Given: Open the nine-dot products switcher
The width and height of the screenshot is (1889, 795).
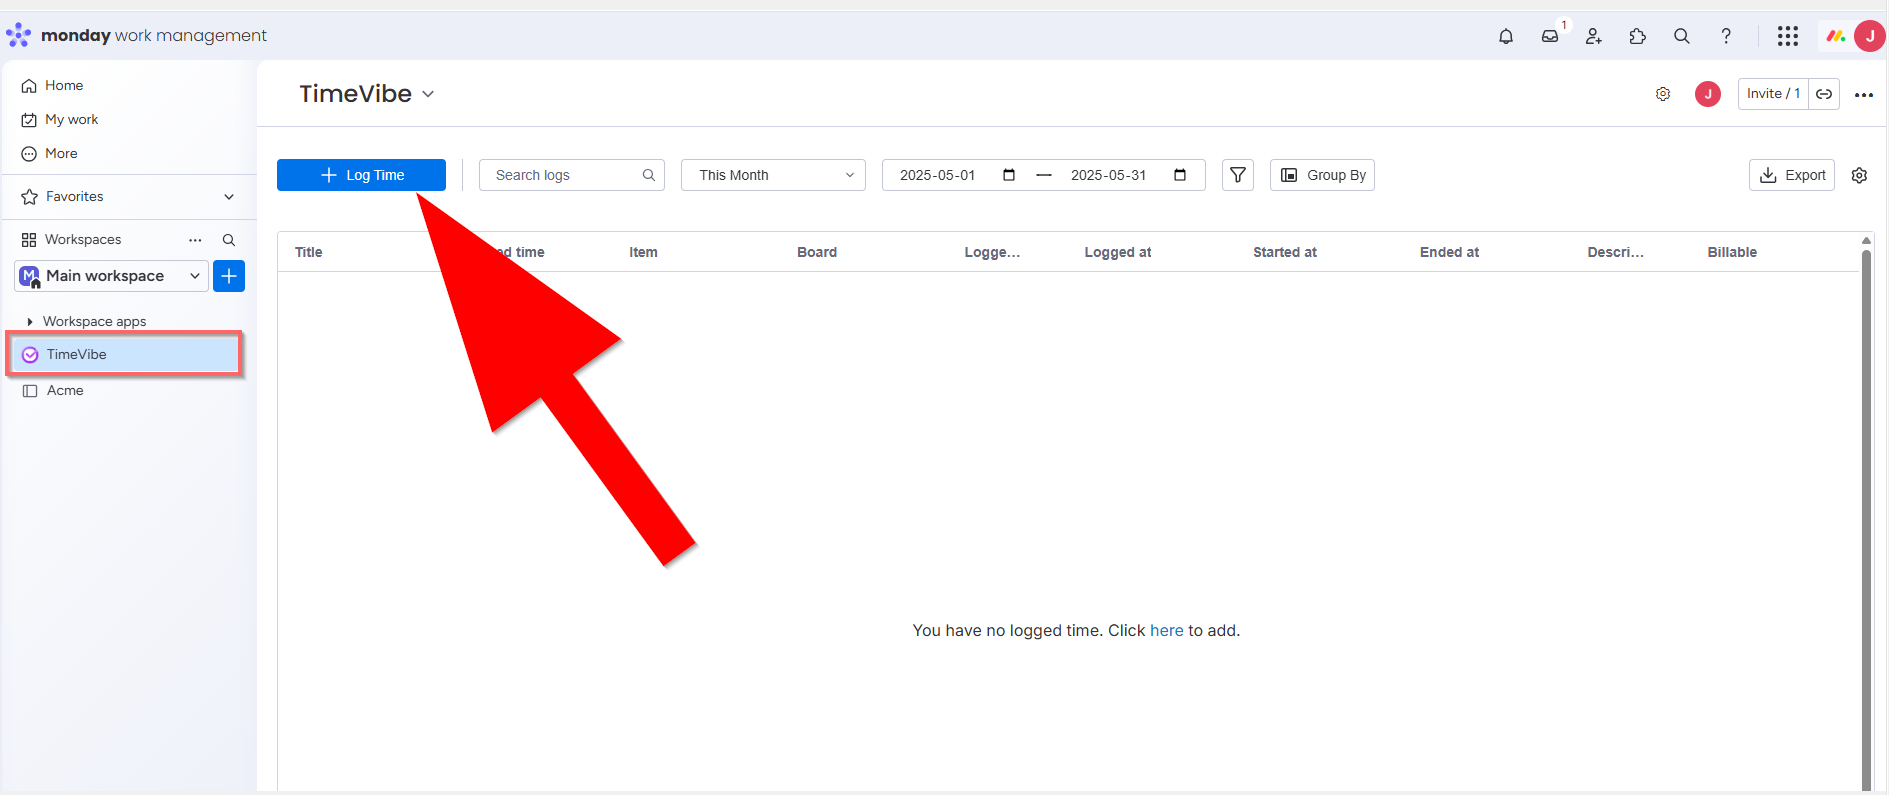Looking at the screenshot, I should 1788,36.
